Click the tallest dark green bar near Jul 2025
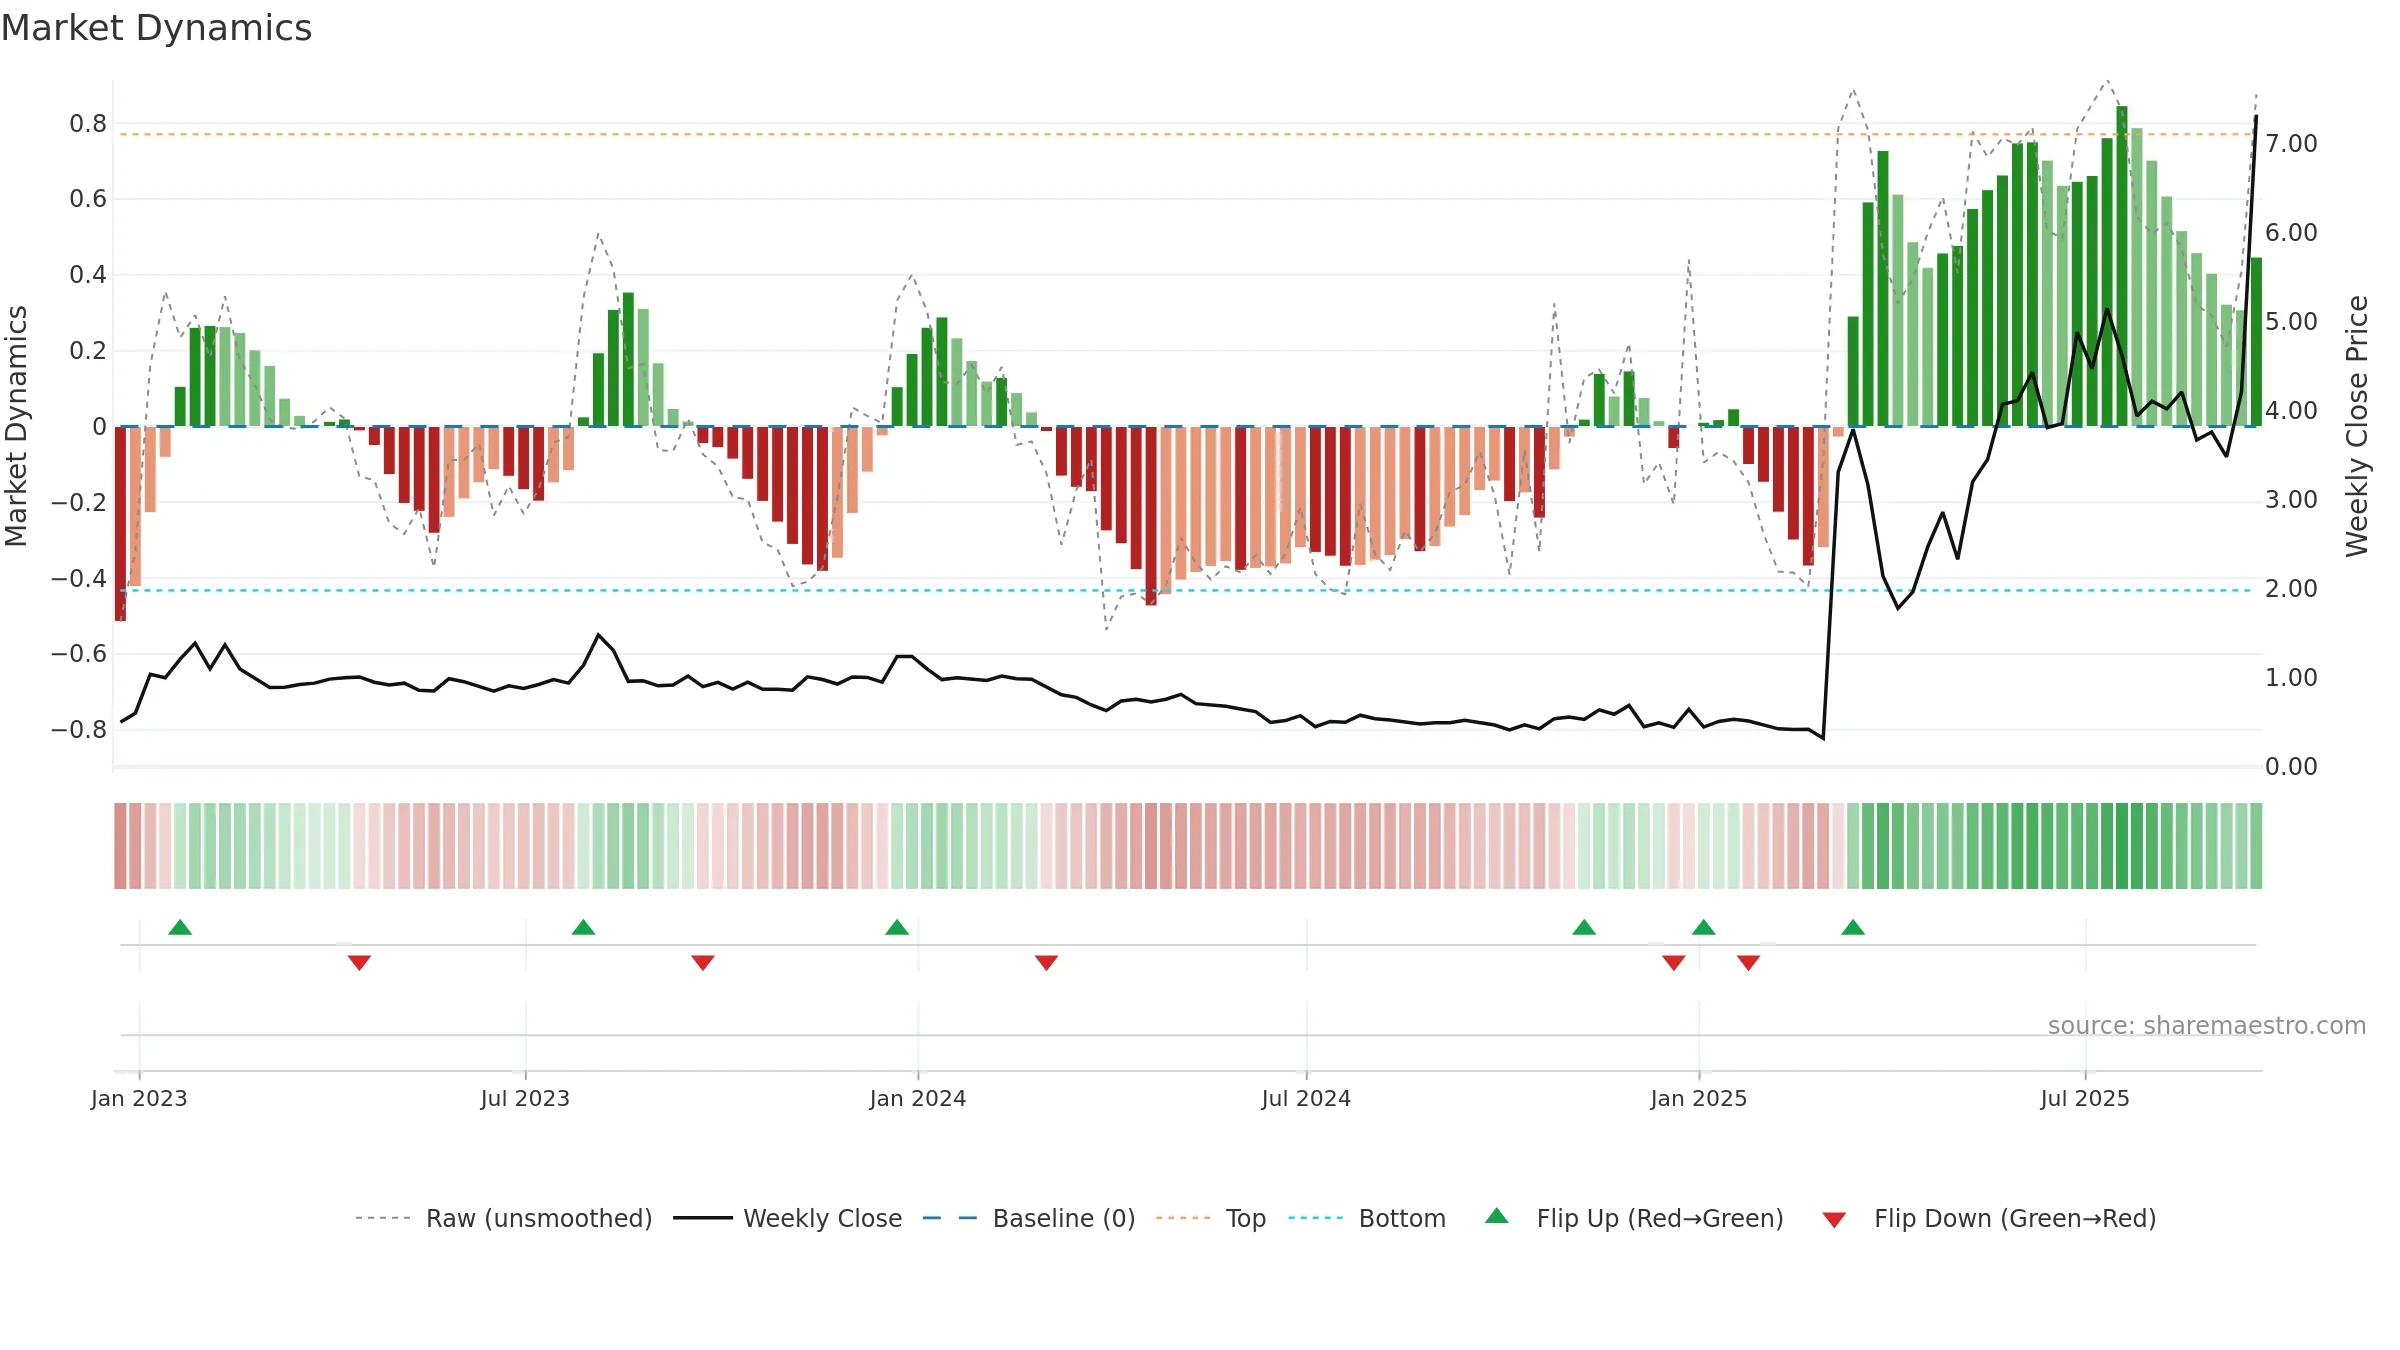This screenshot has height=1350, width=2400. [2122, 266]
